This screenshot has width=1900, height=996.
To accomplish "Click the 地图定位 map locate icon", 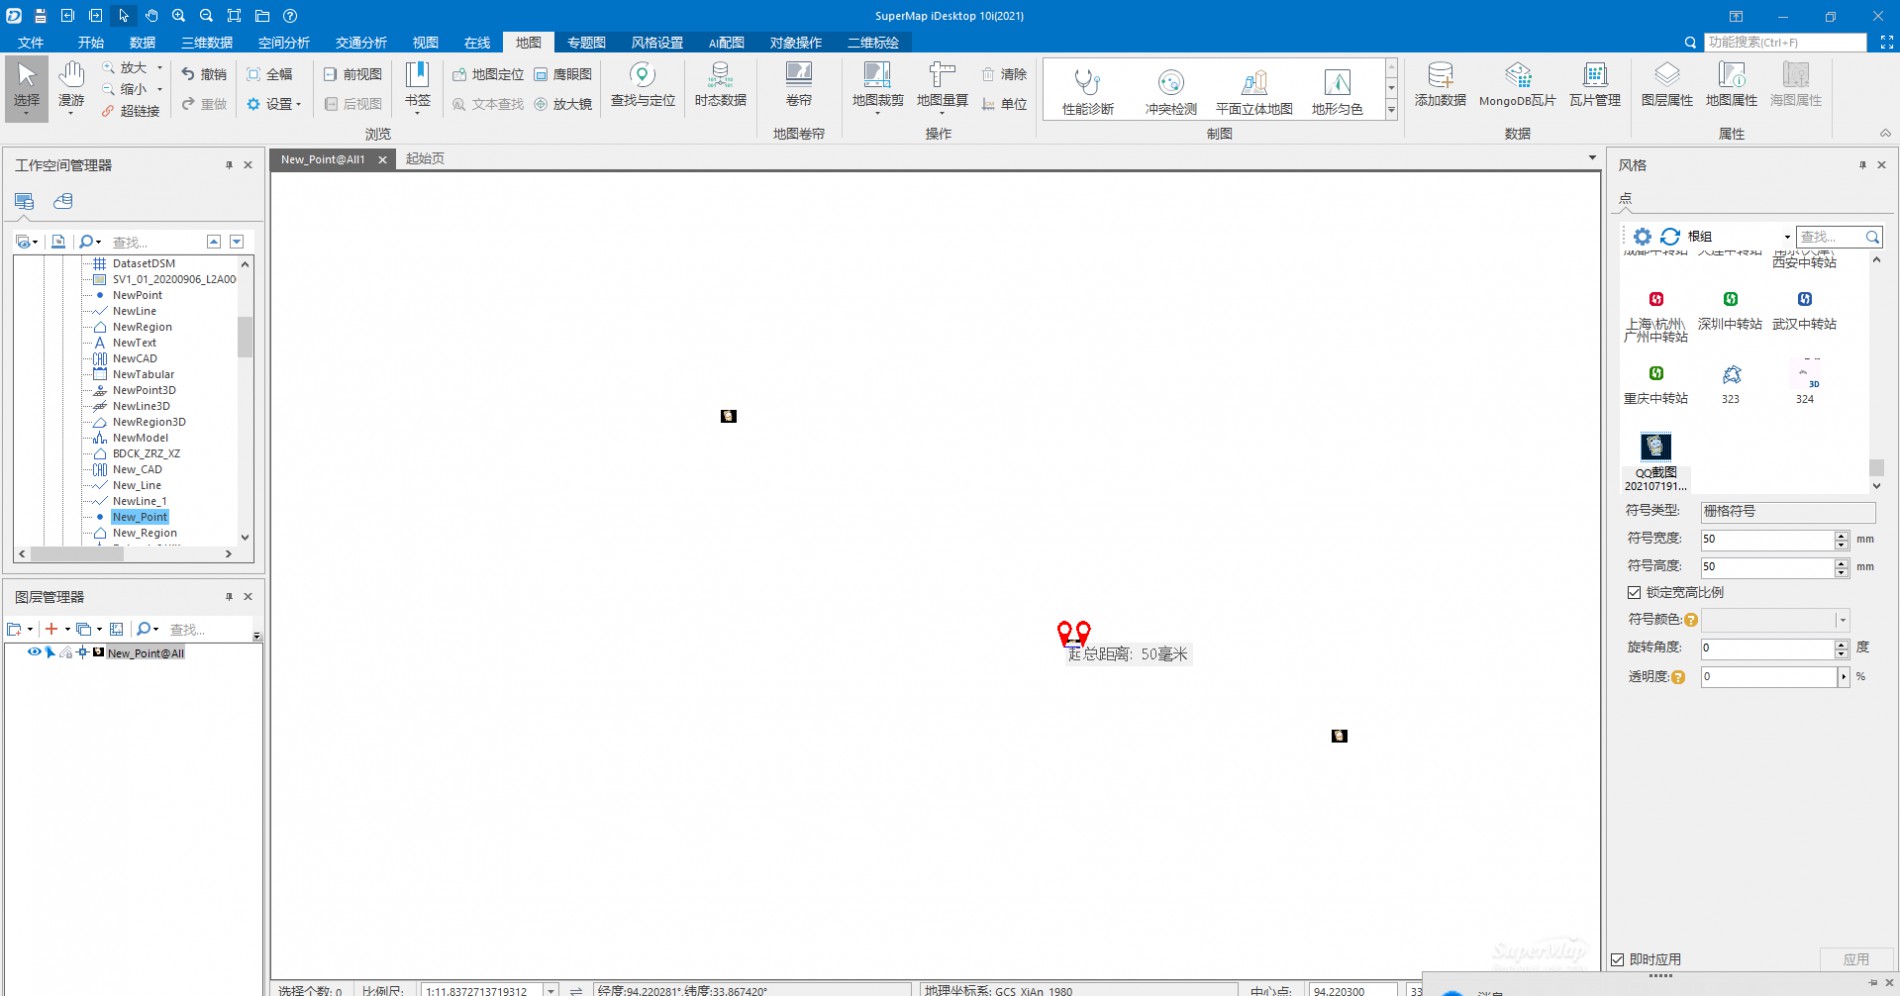I will point(459,74).
